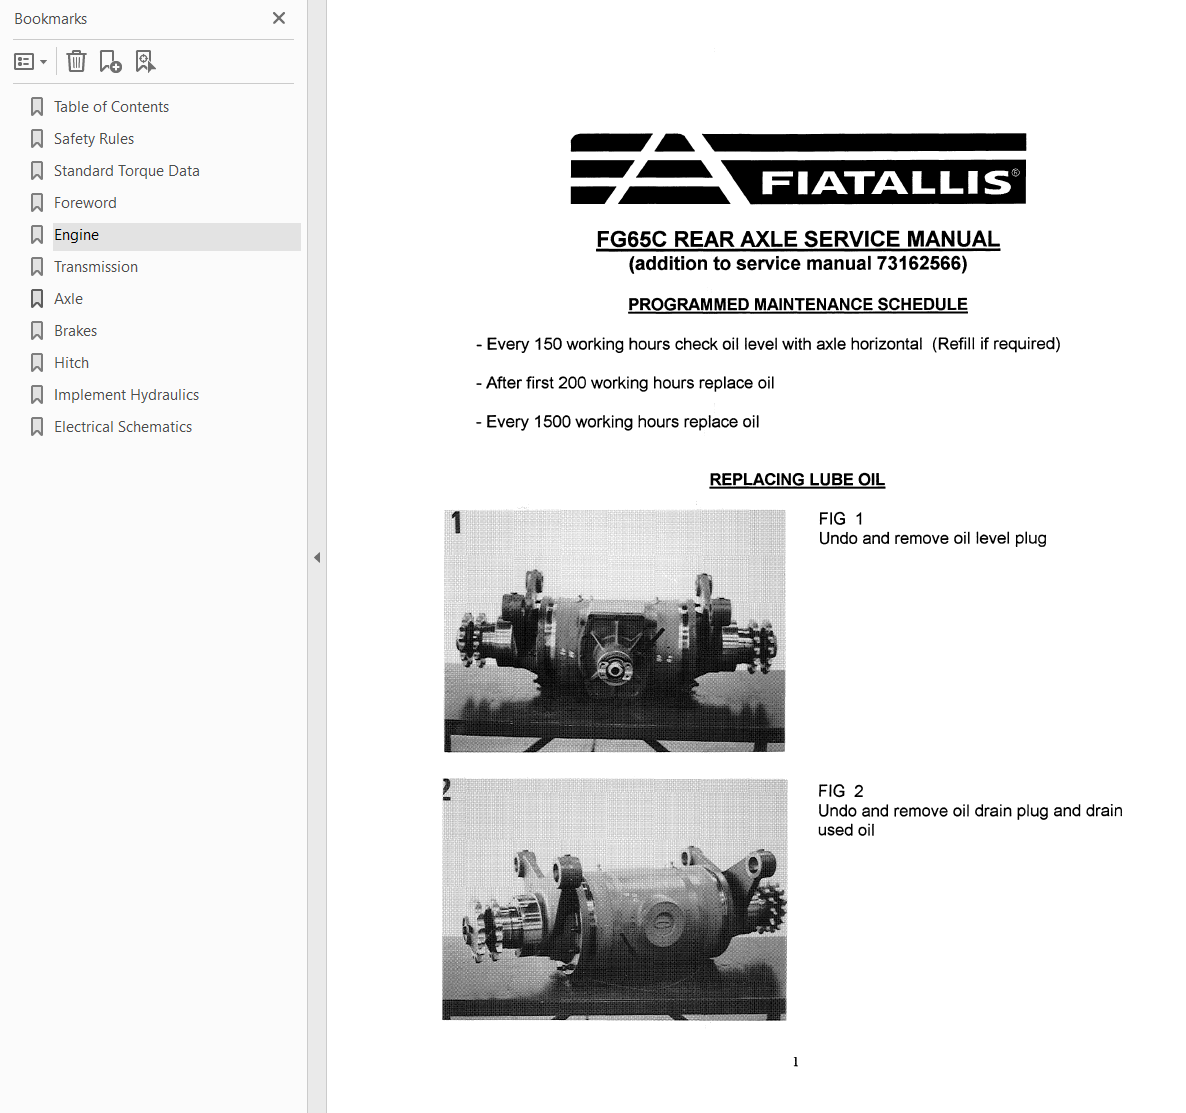Click the 'After first 200 working hours' line
The height and width of the screenshot is (1113, 1186).
625,383
